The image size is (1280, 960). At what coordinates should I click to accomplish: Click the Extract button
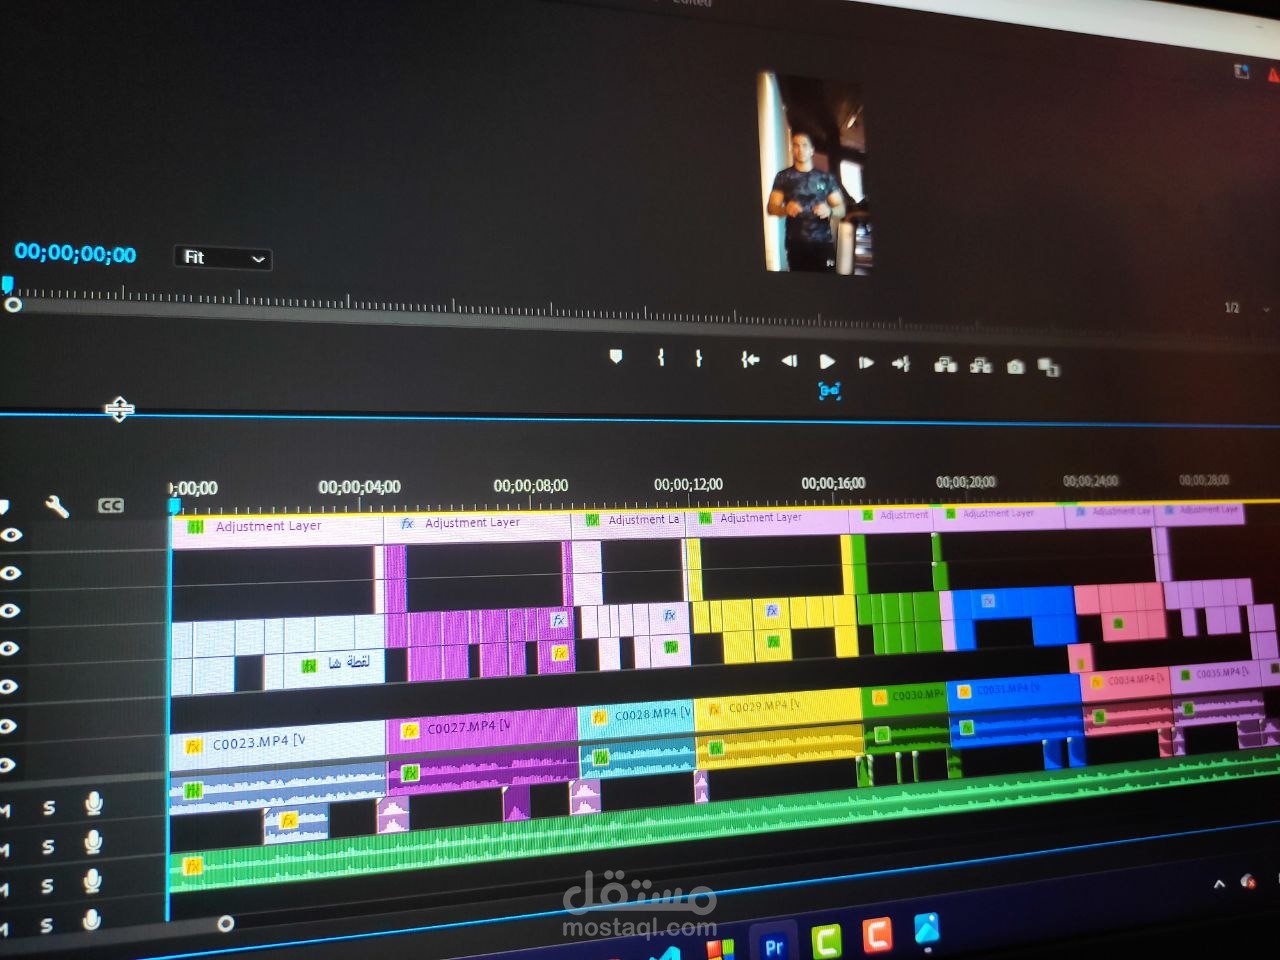coord(981,366)
